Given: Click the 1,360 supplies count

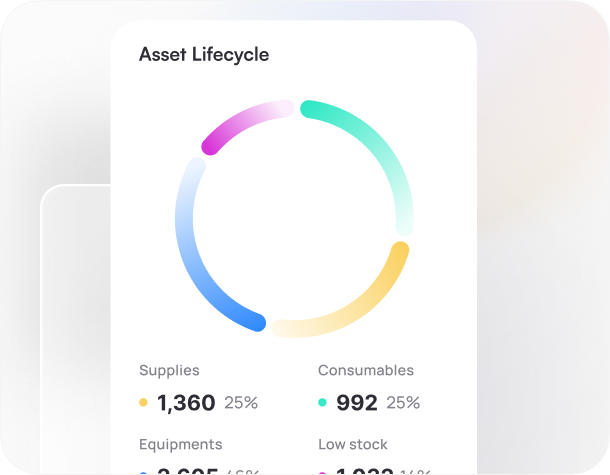Looking at the screenshot, I should 186,403.
